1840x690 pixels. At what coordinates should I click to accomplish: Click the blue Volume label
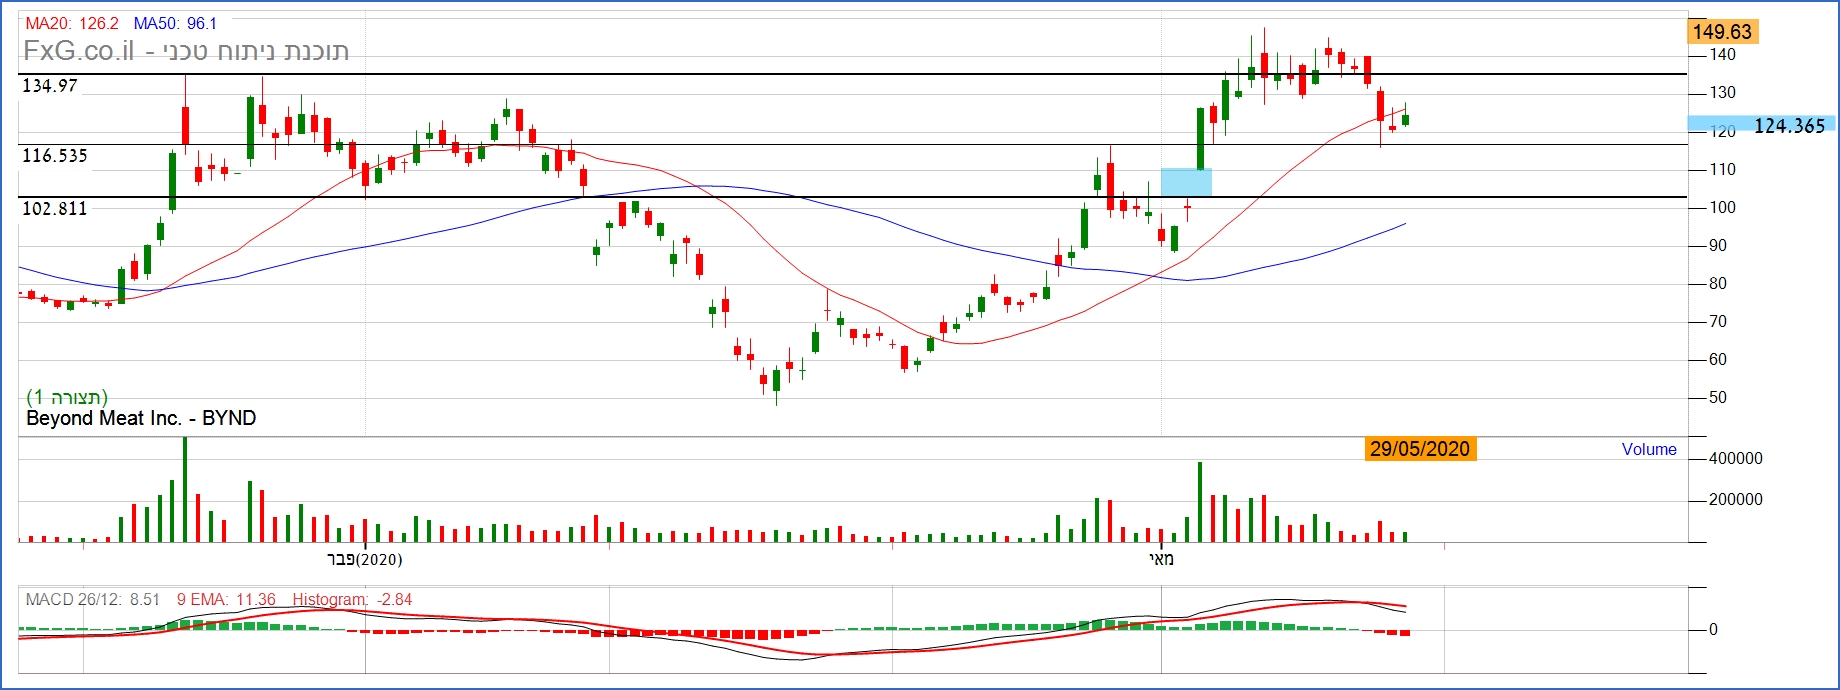(x=1649, y=450)
